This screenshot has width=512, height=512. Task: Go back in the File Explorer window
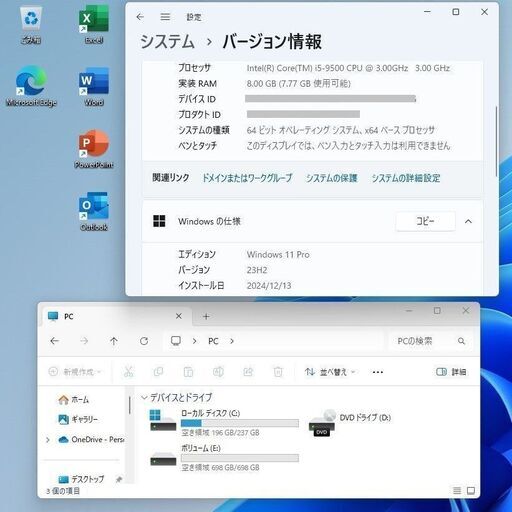(54, 341)
